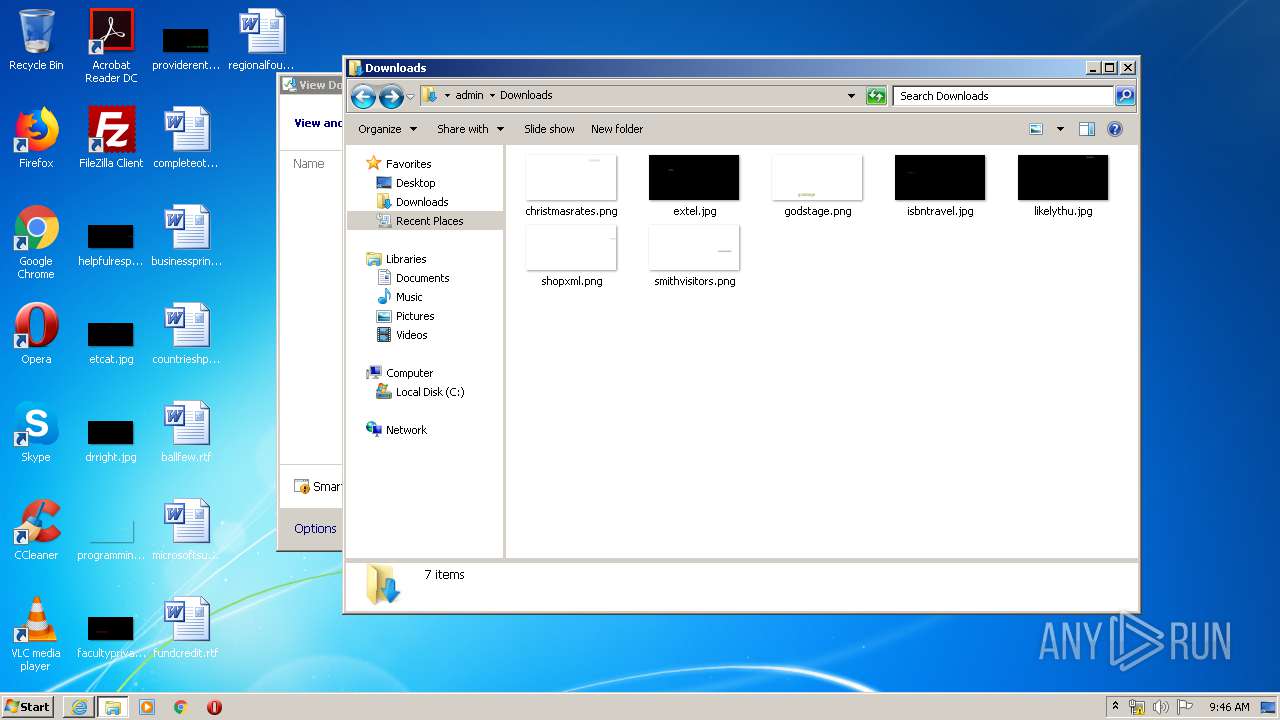The height and width of the screenshot is (720, 1280).
Task: Select the extel.jpg file
Action: (694, 186)
